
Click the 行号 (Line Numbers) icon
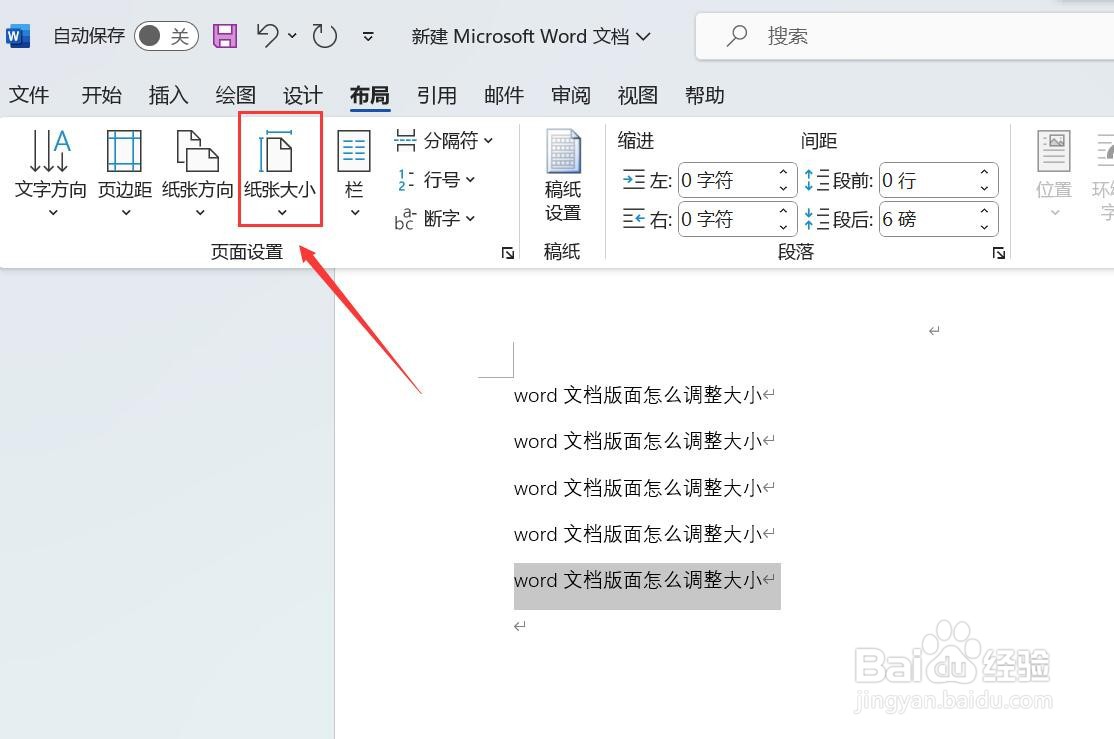(x=436, y=180)
